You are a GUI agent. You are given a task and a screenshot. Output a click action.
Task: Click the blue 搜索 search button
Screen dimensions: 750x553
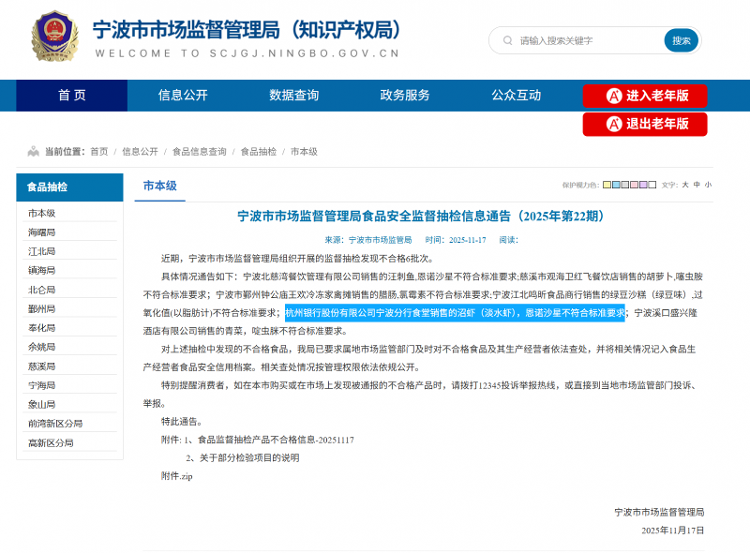click(681, 41)
